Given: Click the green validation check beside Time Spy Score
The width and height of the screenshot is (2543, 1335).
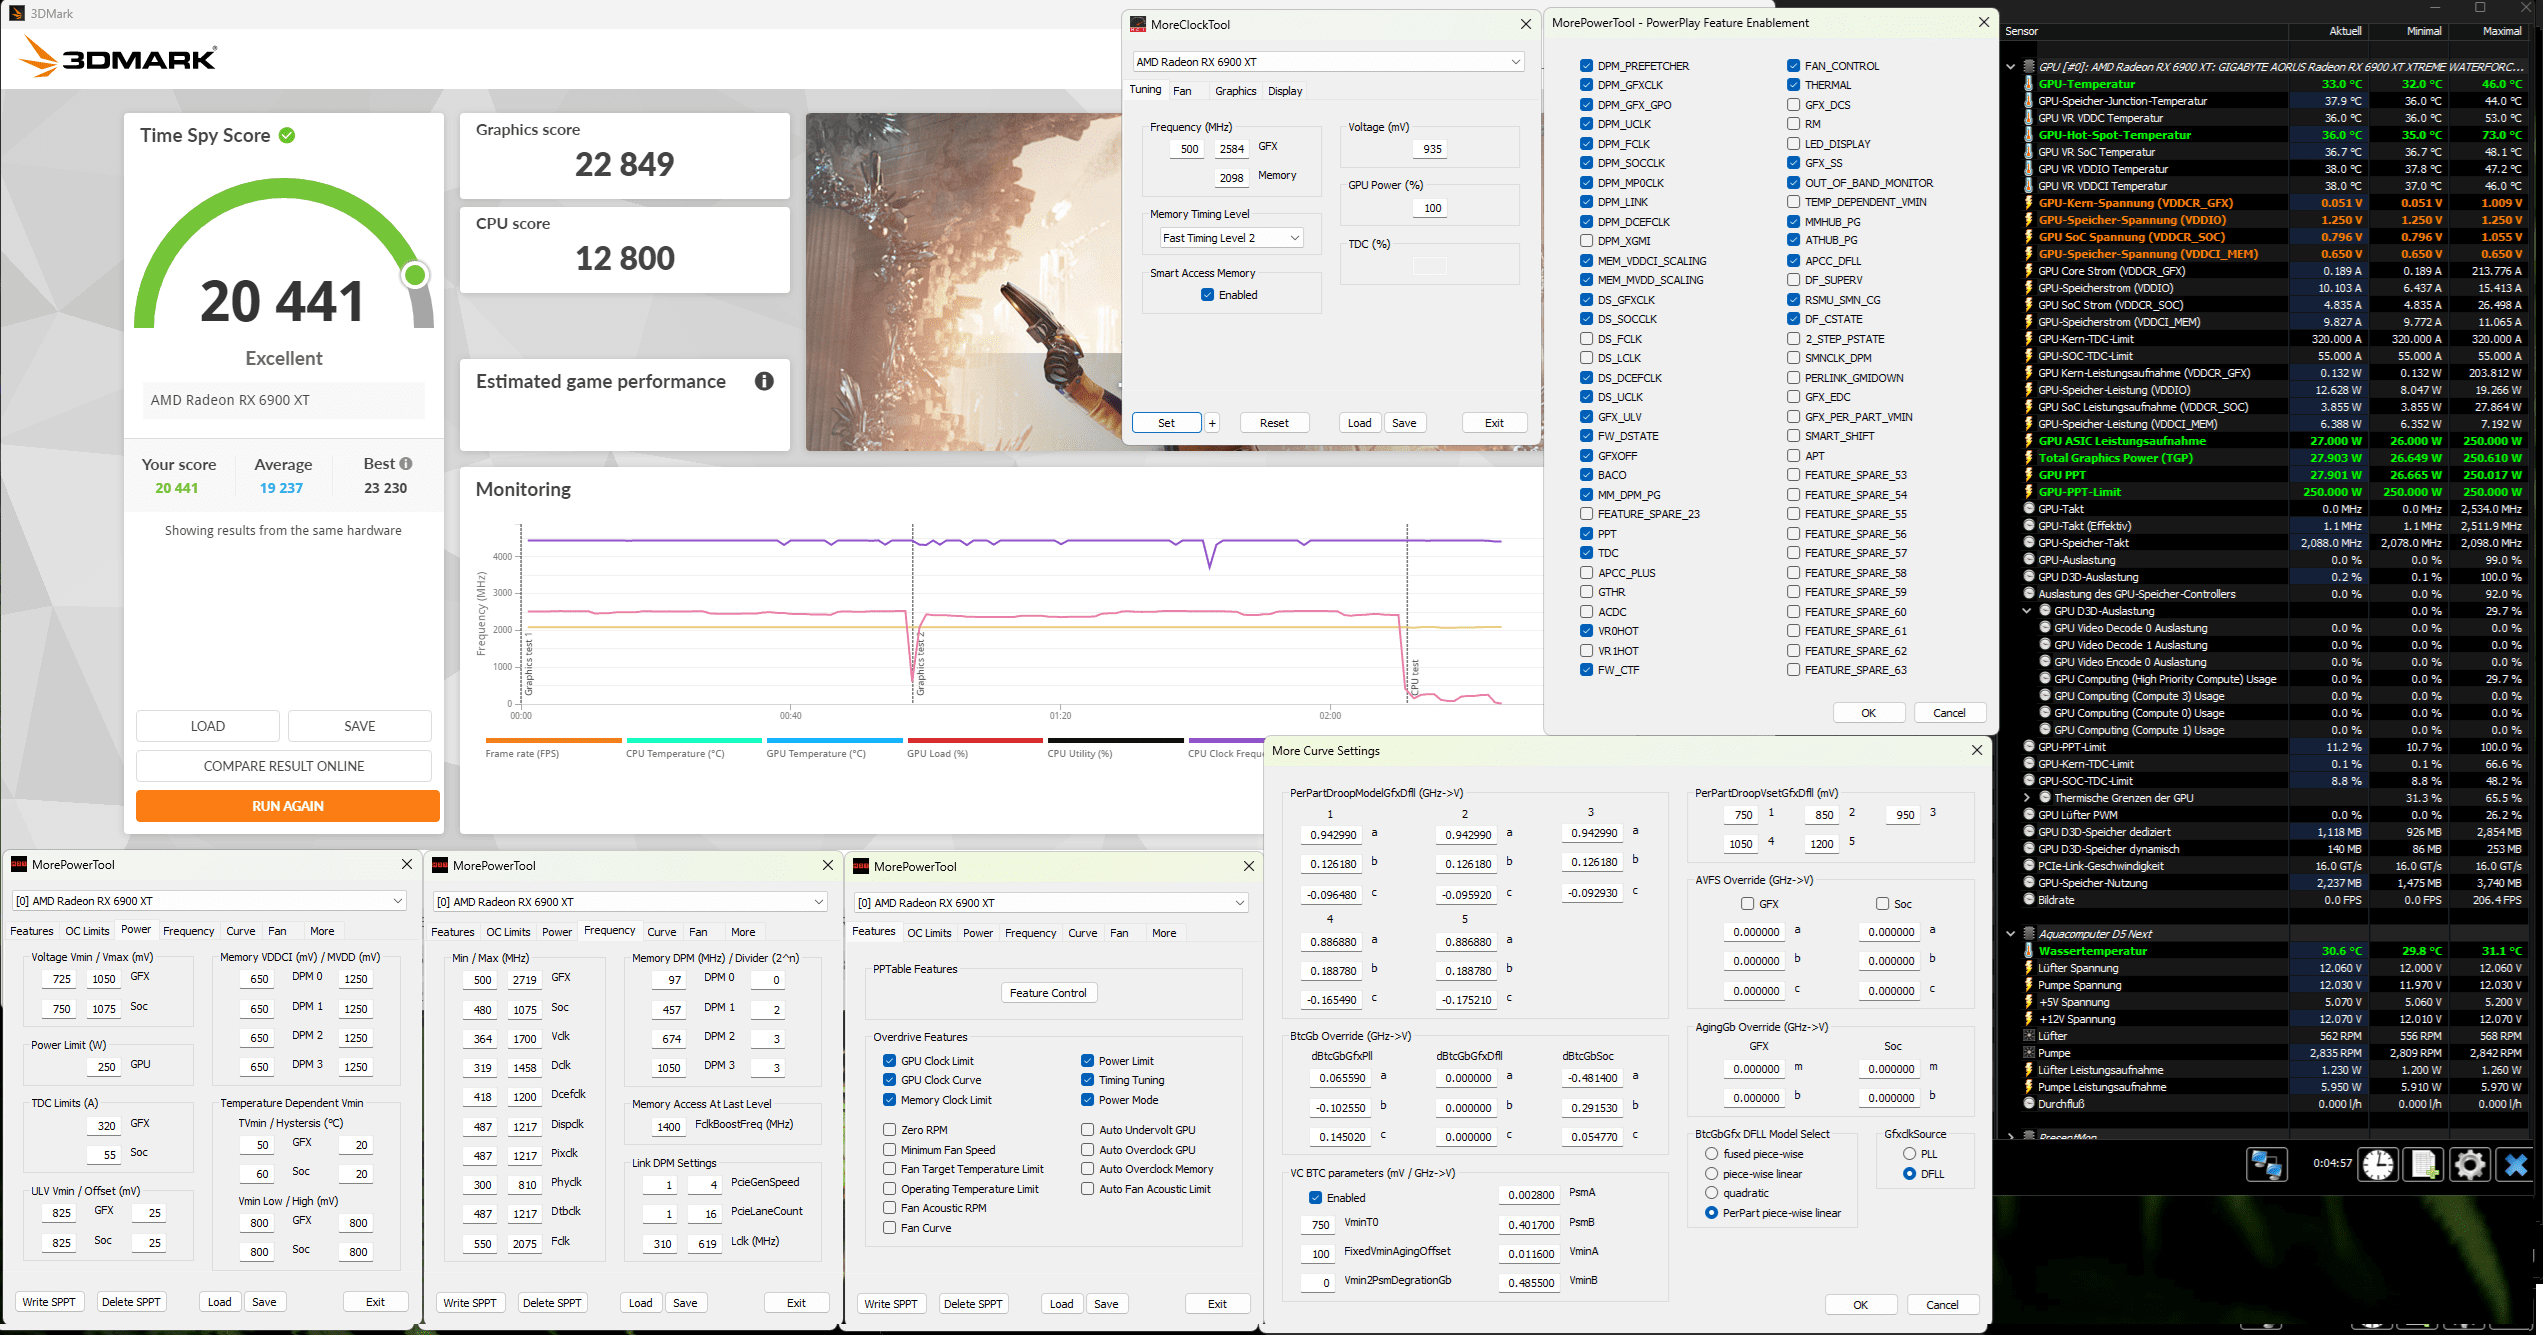Looking at the screenshot, I should tap(287, 135).
